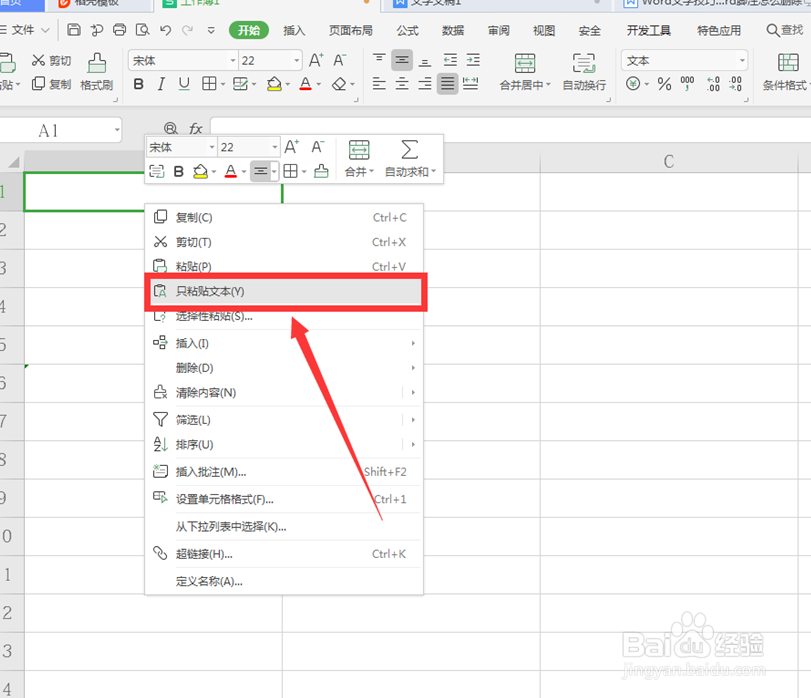Choose 超链接(H) in context menu
The height and width of the screenshot is (698, 811).
[x=284, y=554]
